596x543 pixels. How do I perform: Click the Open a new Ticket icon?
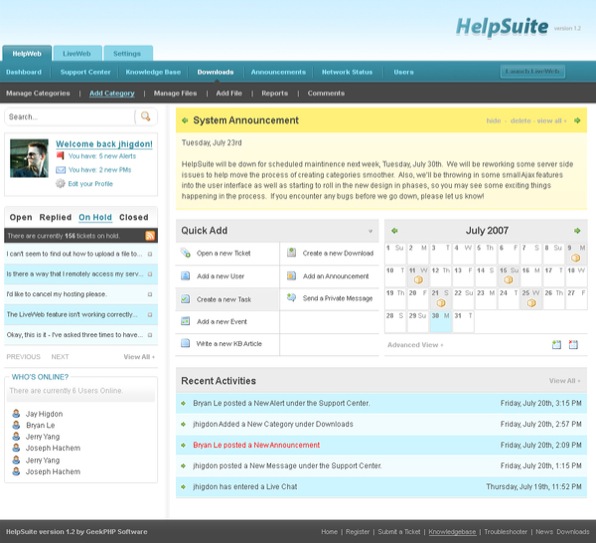pos(185,253)
